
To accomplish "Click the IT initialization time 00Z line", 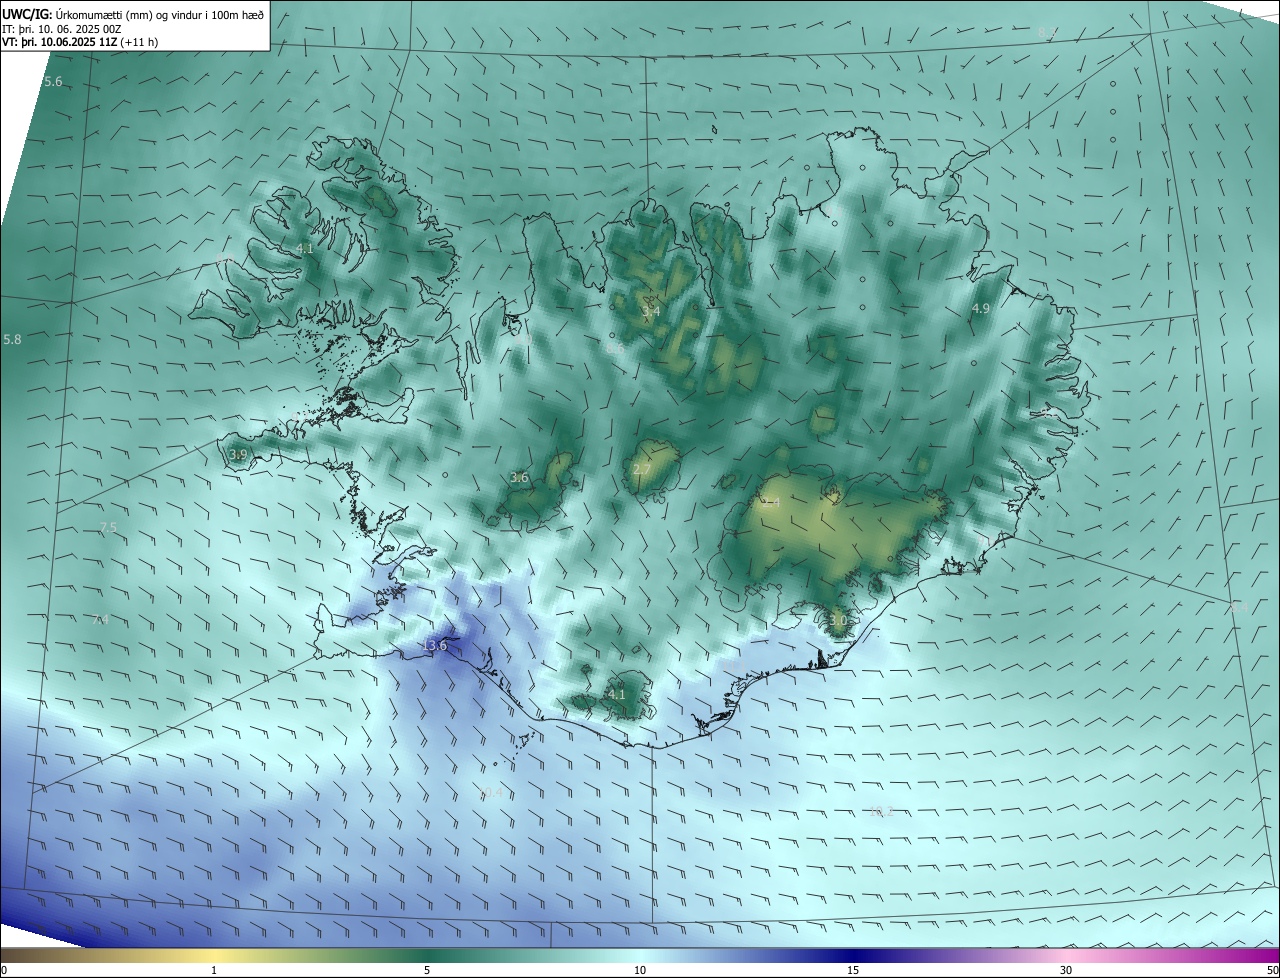I will 62,28.
